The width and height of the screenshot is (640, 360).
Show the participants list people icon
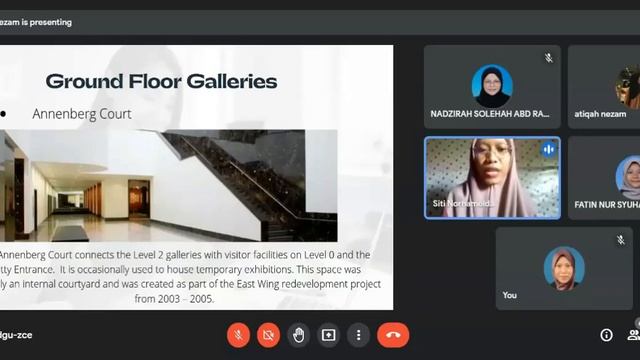(x=633, y=335)
